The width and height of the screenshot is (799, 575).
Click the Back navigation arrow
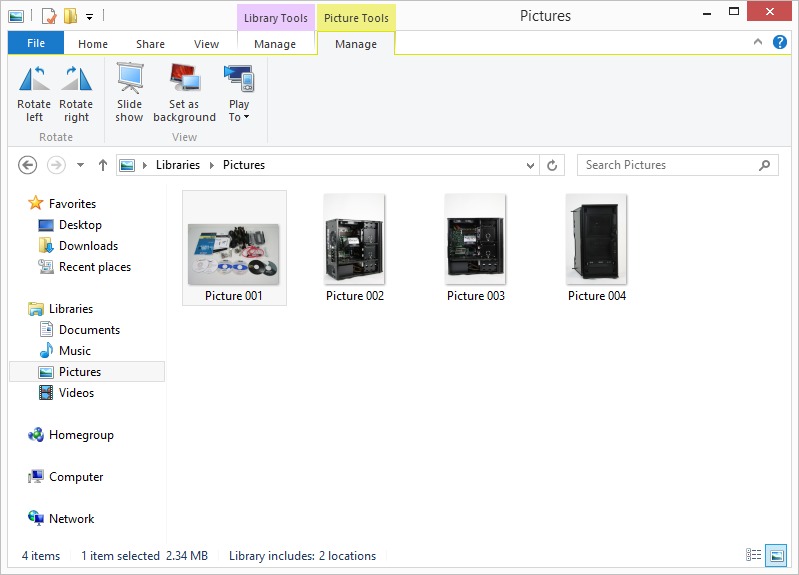(28, 166)
